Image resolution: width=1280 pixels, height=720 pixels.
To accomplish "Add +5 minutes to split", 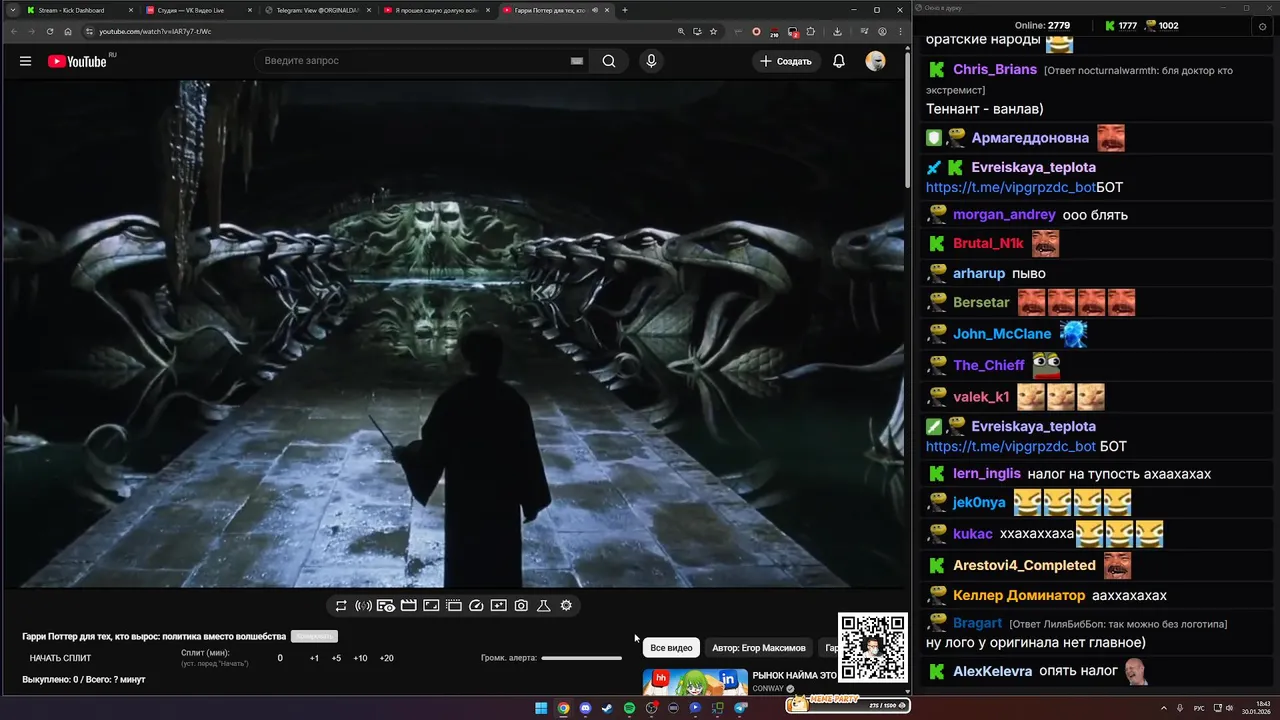I will point(336,658).
